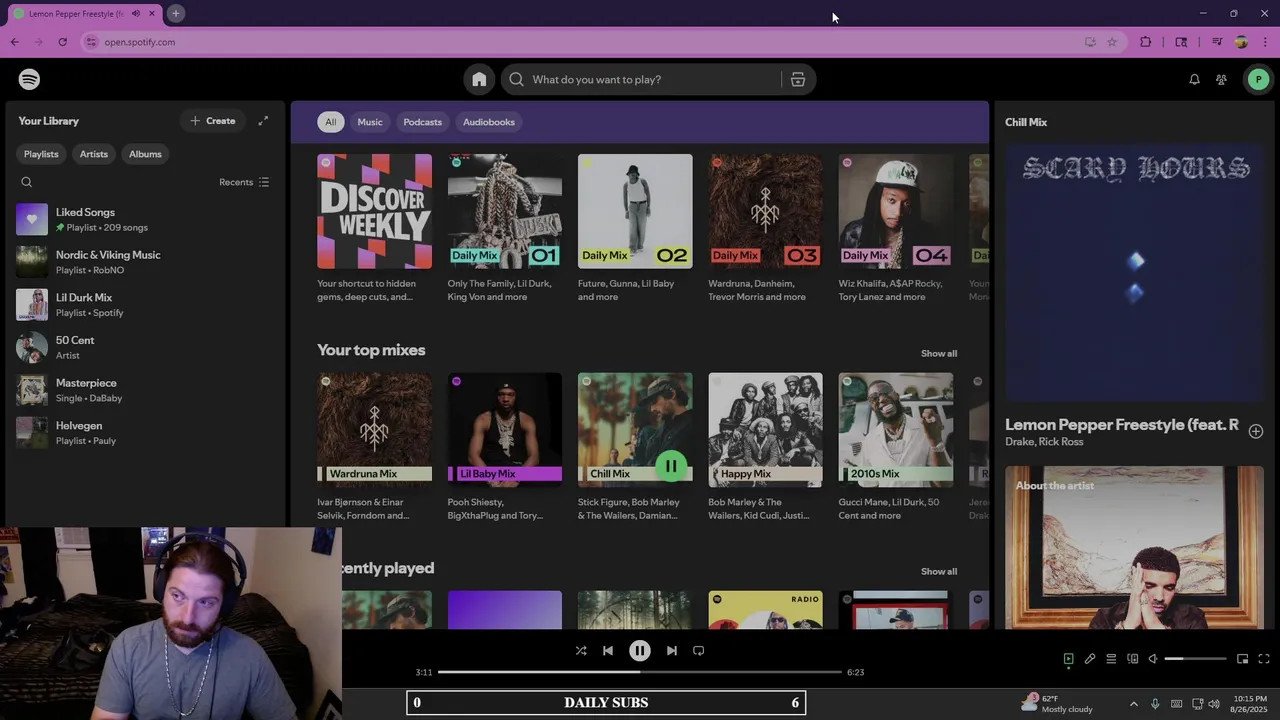Image resolution: width=1280 pixels, height=720 pixels.
Task: Mute using the Spotify volume icon
Action: tap(1153, 659)
